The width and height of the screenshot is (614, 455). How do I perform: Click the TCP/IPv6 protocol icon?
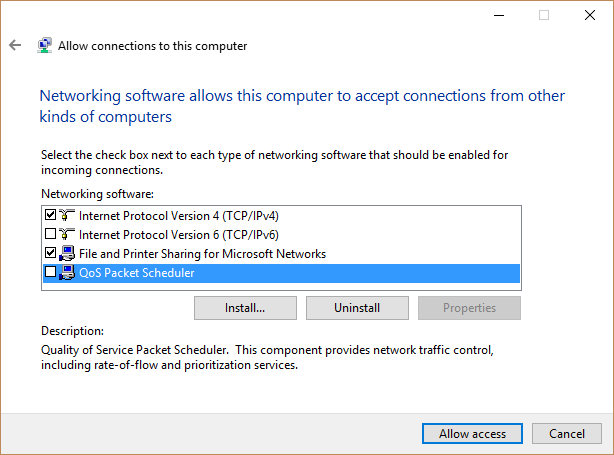click(67, 234)
